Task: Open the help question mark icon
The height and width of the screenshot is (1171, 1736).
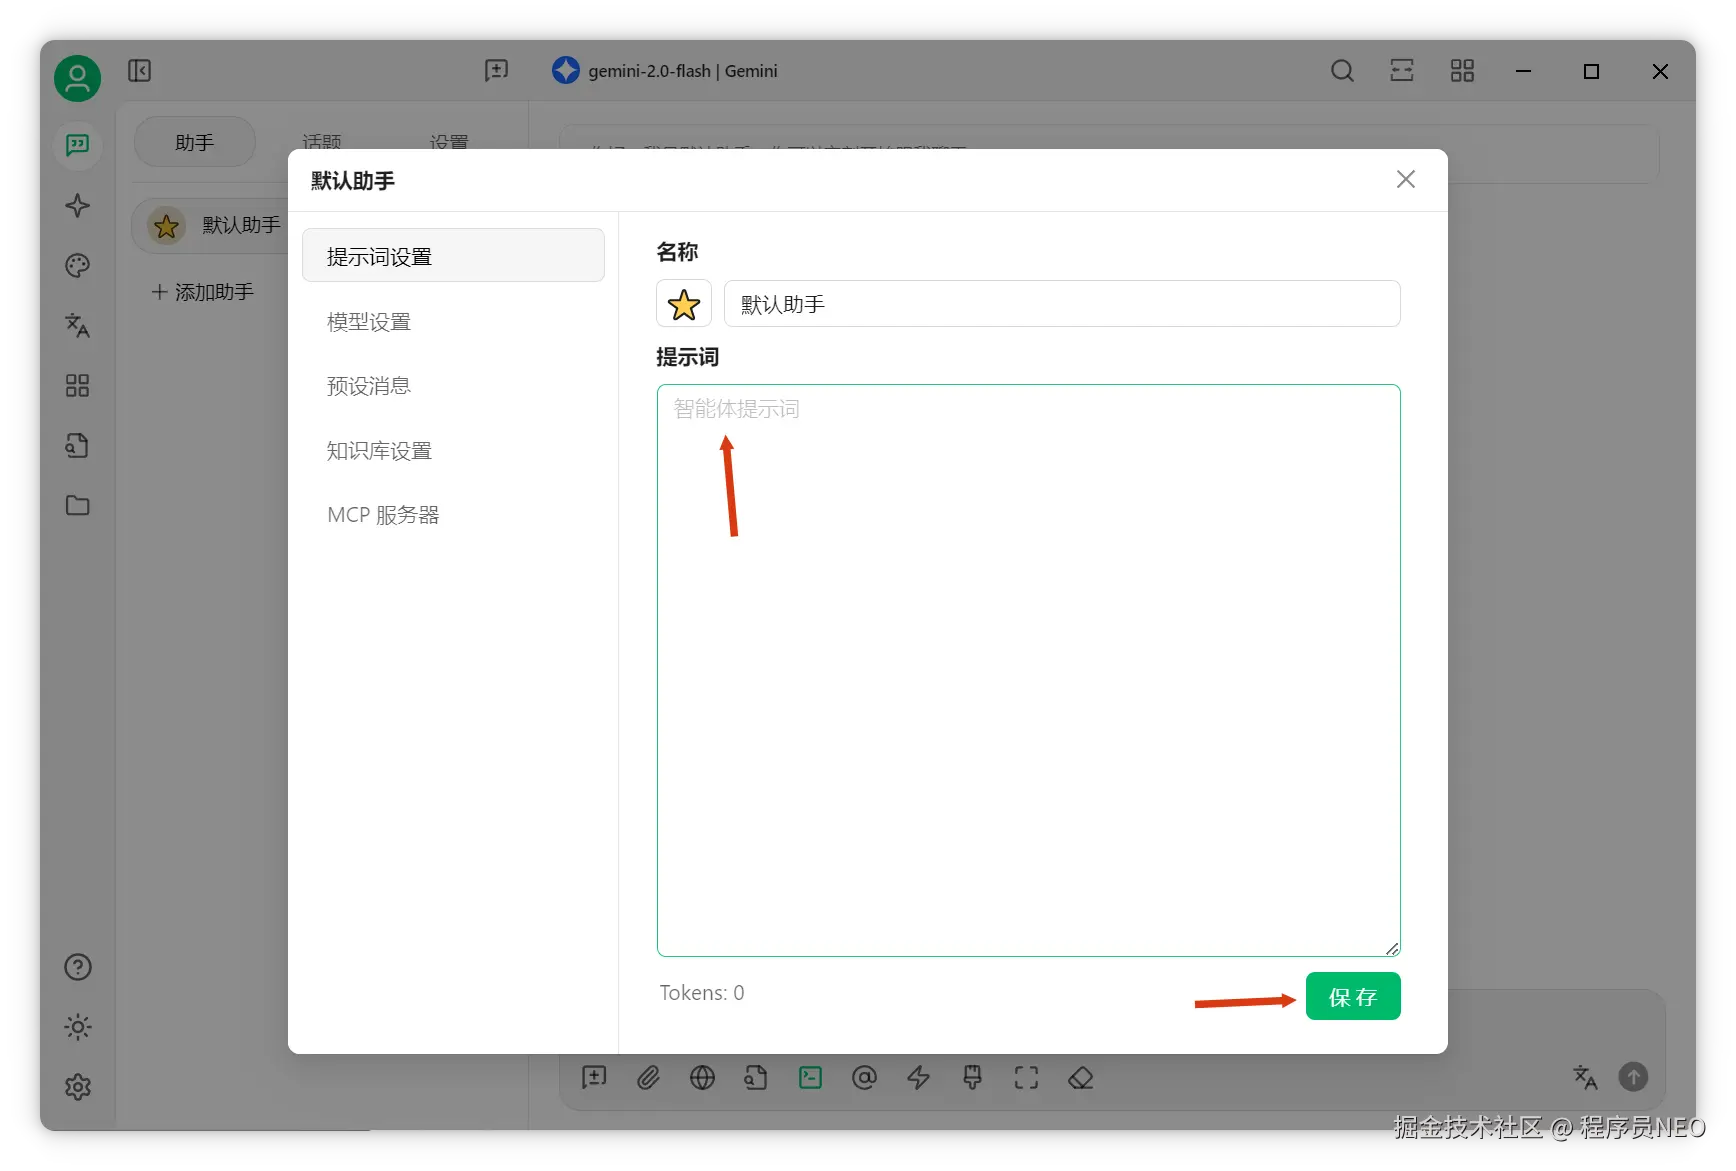Action: click(x=77, y=967)
